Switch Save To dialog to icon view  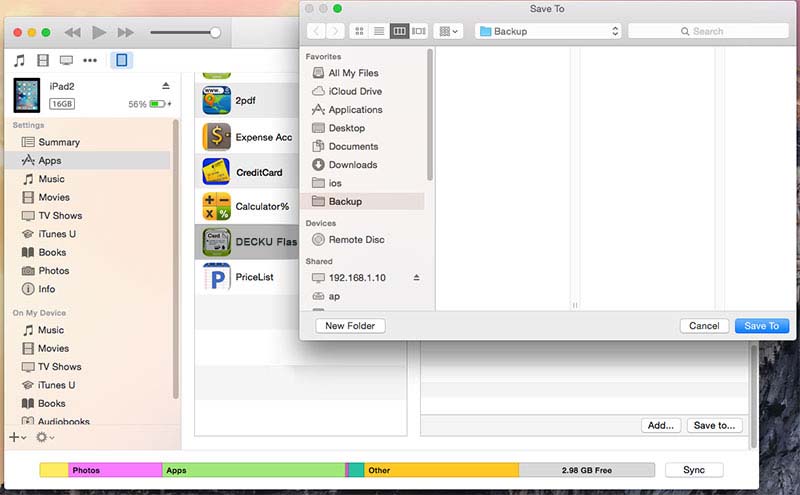click(x=359, y=31)
